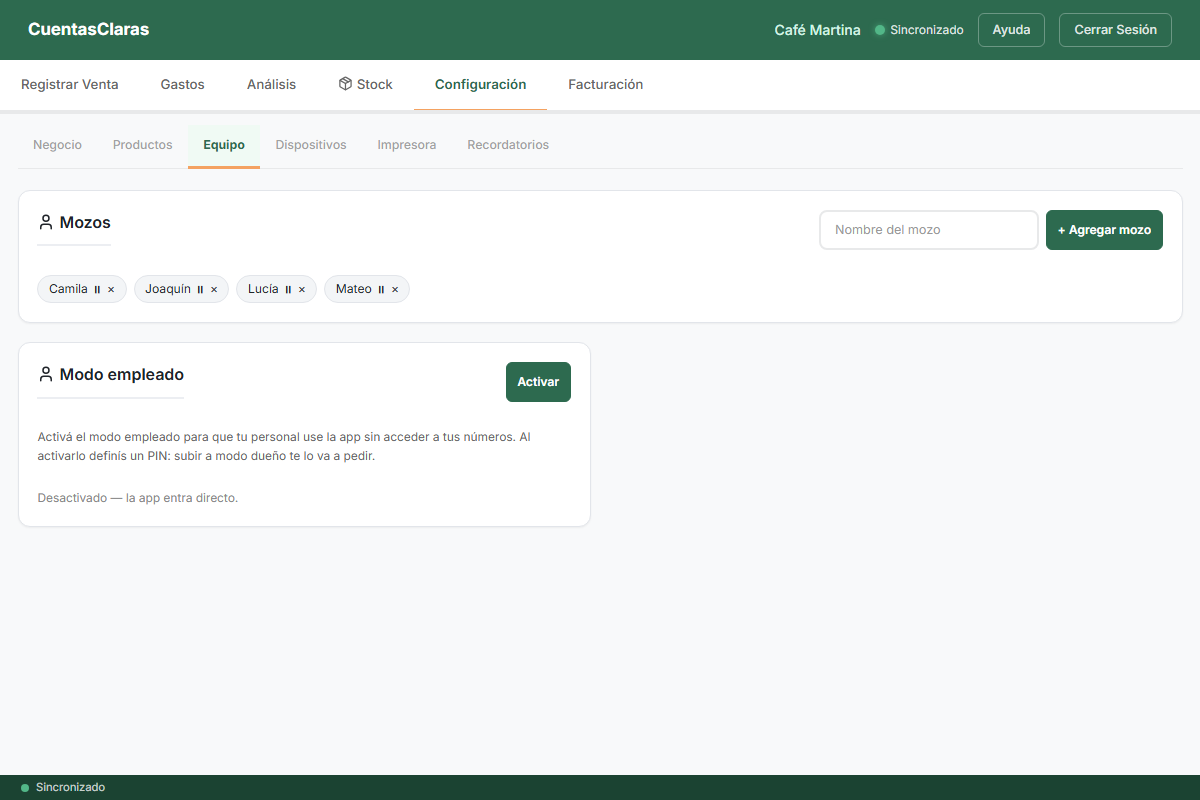The image size is (1200, 800).
Task: Open the Recordatorios subtab
Action: pyautogui.click(x=508, y=145)
